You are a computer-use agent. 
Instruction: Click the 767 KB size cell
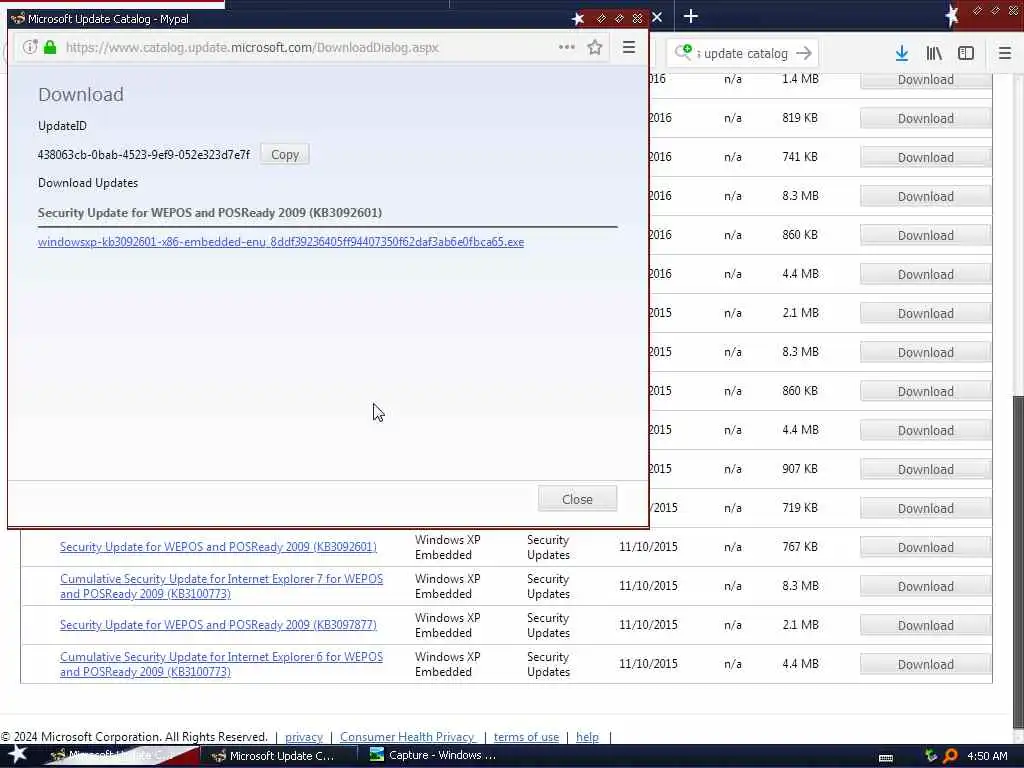coord(800,547)
